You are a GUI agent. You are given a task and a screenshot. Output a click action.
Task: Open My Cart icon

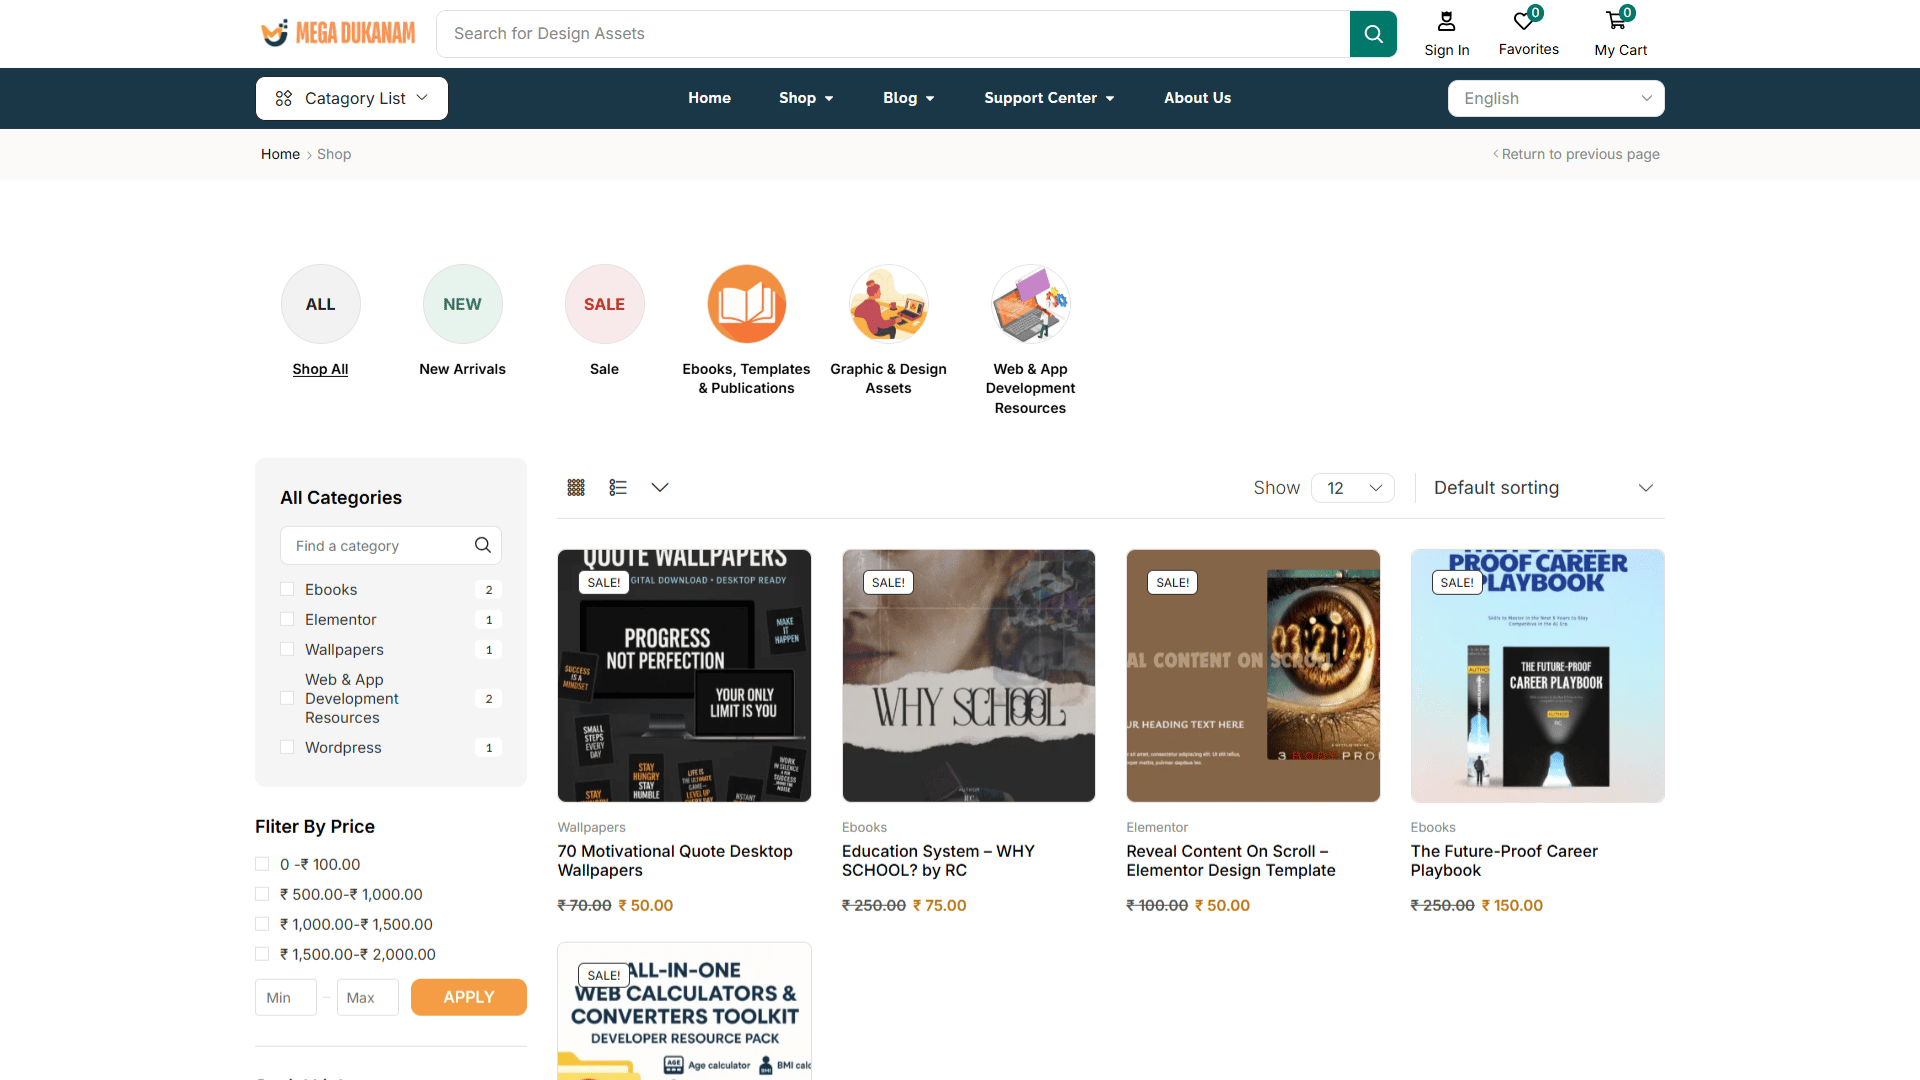coord(1616,21)
